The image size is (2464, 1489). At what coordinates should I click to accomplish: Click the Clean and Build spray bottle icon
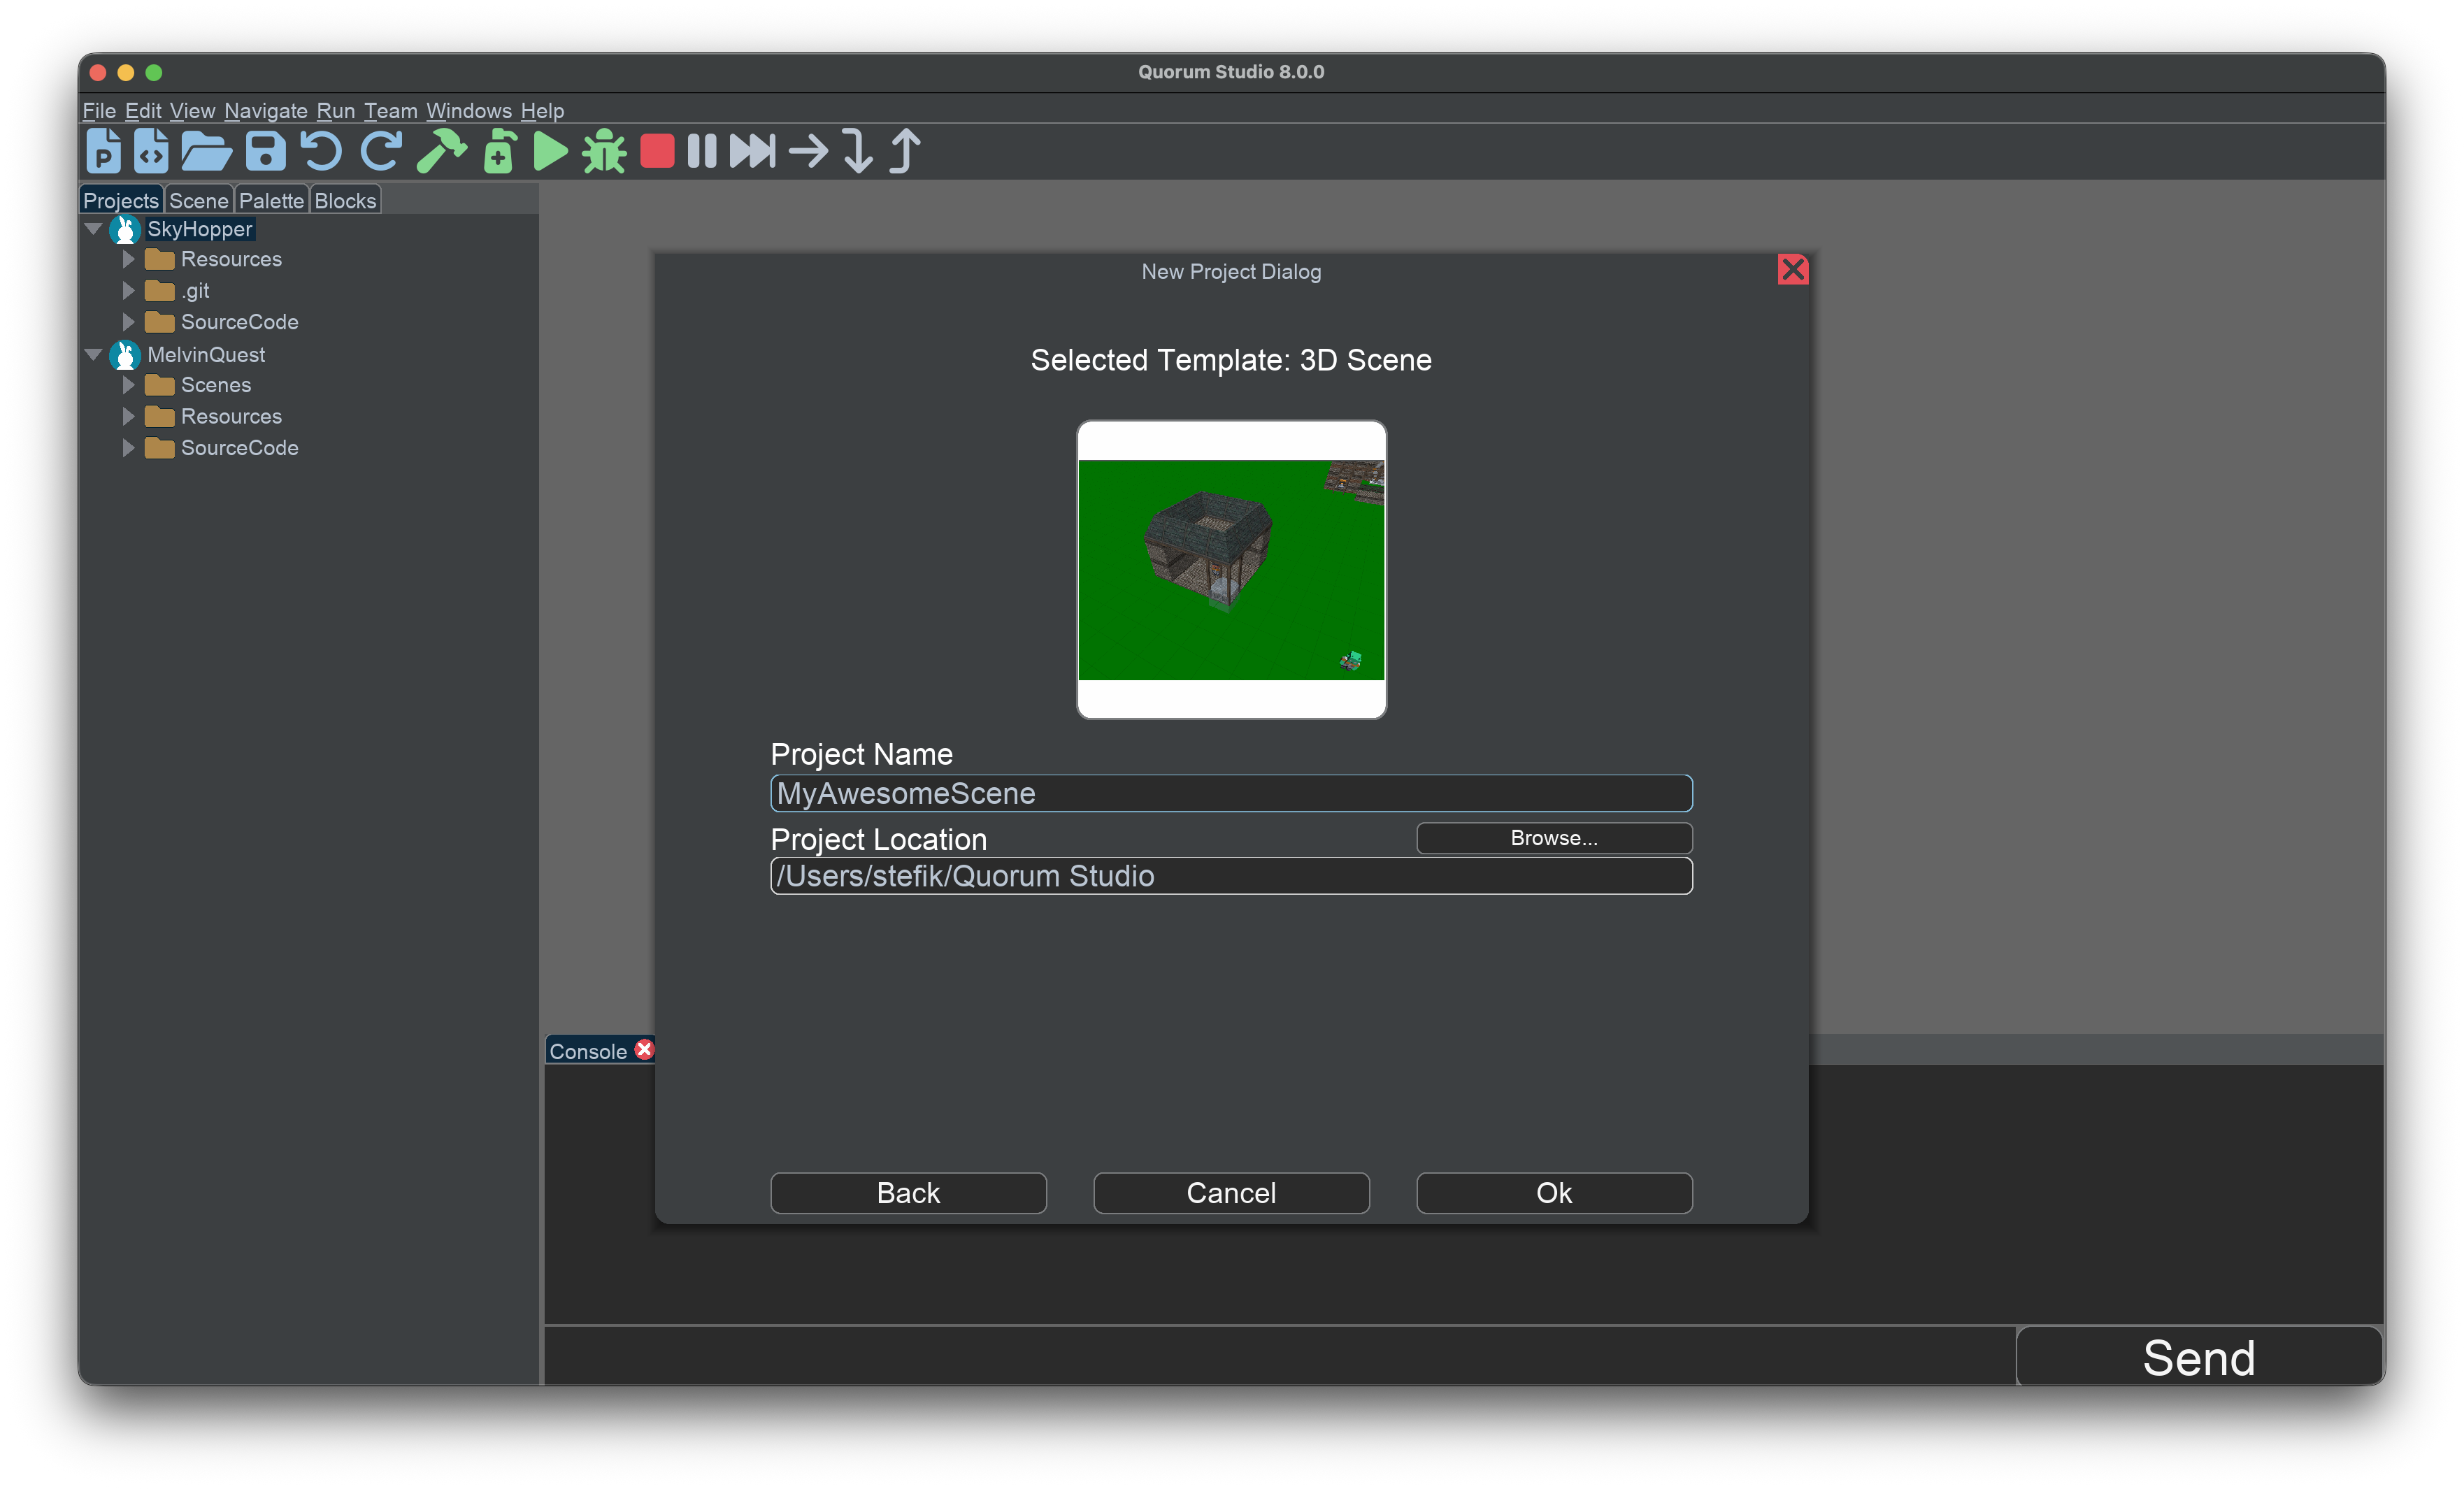[x=499, y=151]
